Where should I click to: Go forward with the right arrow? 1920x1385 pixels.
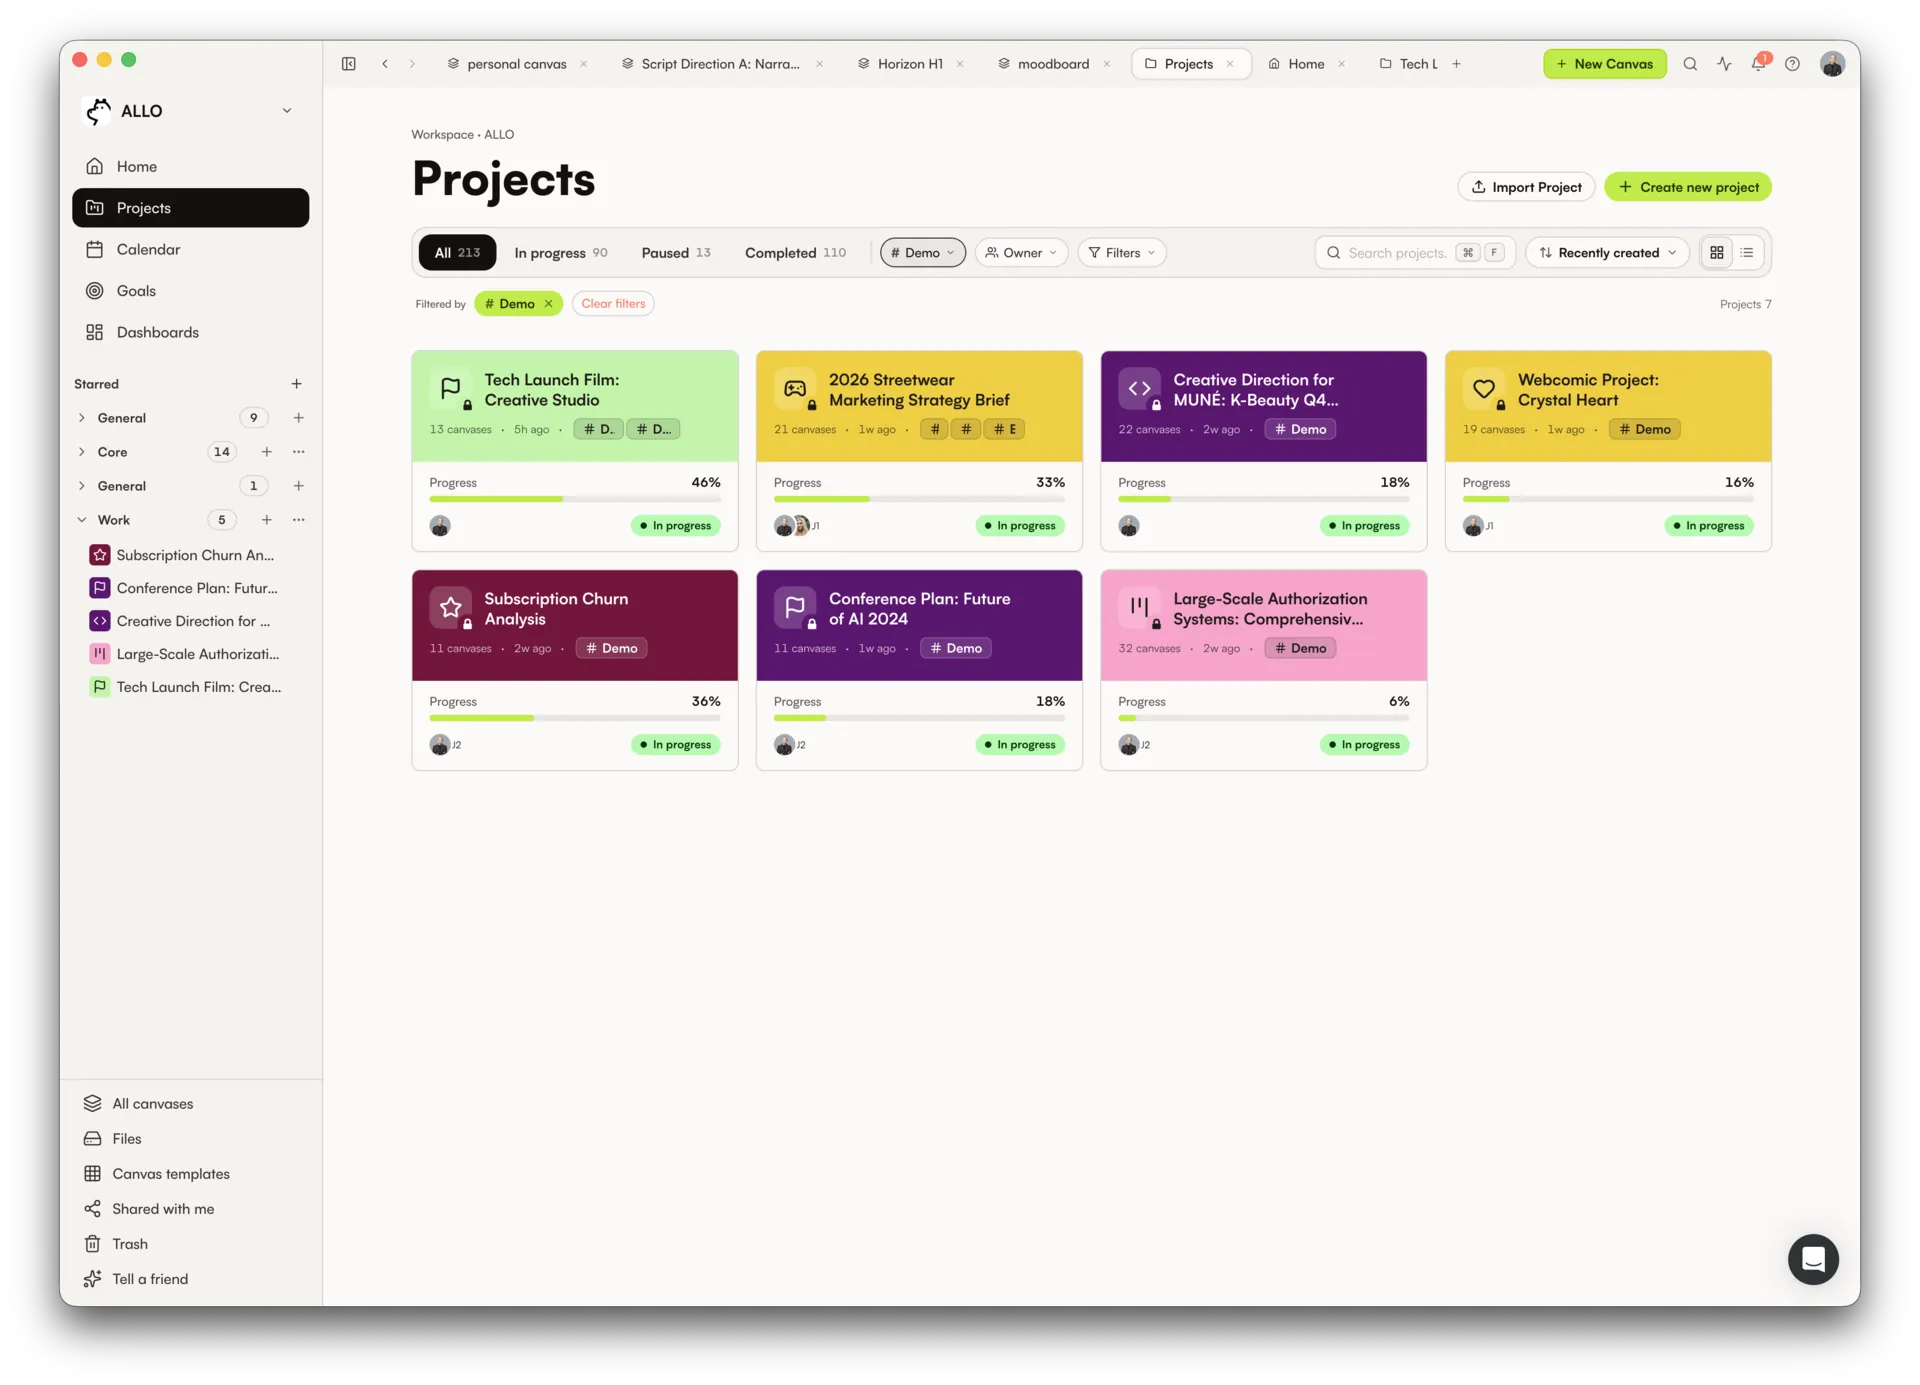click(412, 64)
